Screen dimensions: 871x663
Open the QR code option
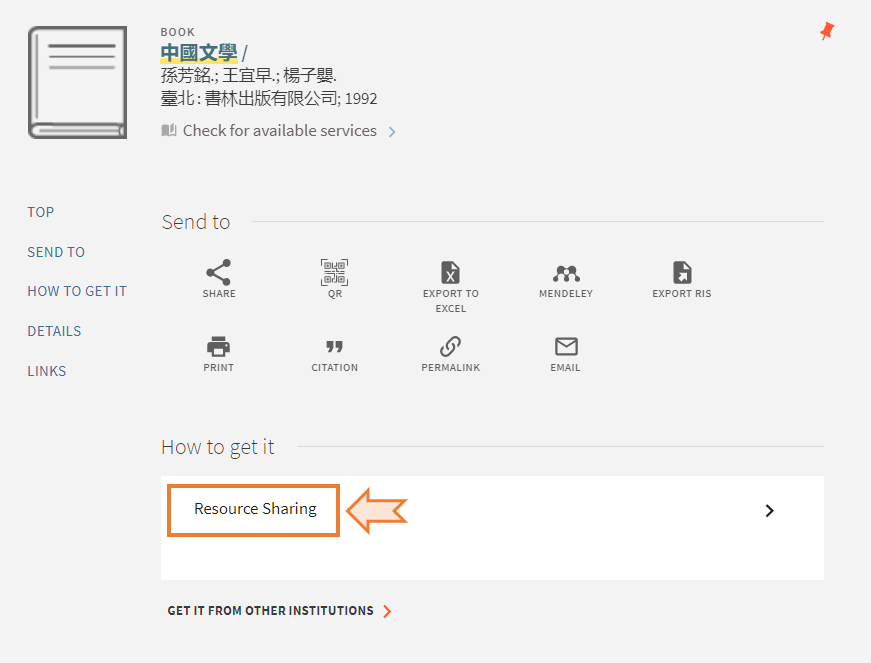(334, 272)
